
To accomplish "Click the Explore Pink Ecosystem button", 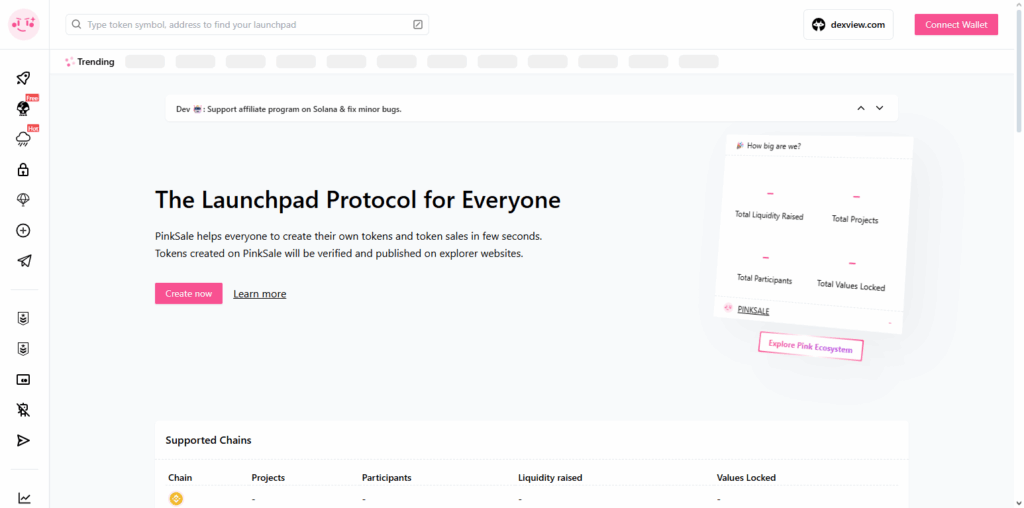I will pyautogui.click(x=811, y=347).
